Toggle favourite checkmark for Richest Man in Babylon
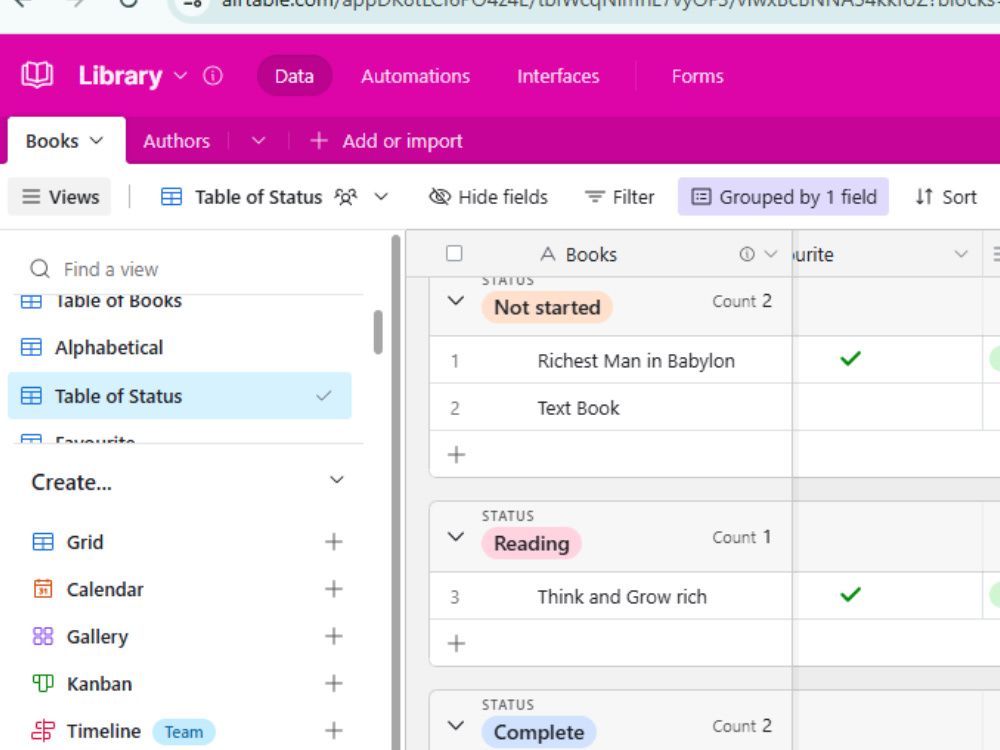The width and height of the screenshot is (1000, 750). click(x=851, y=359)
